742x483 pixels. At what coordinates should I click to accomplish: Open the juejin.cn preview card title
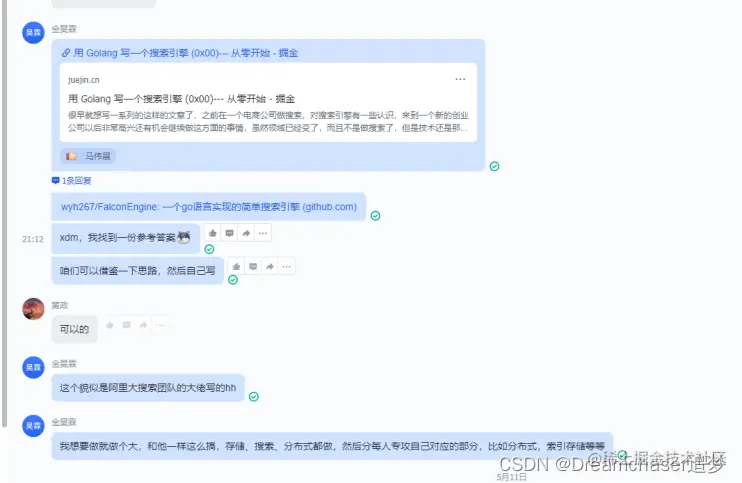point(181,99)
